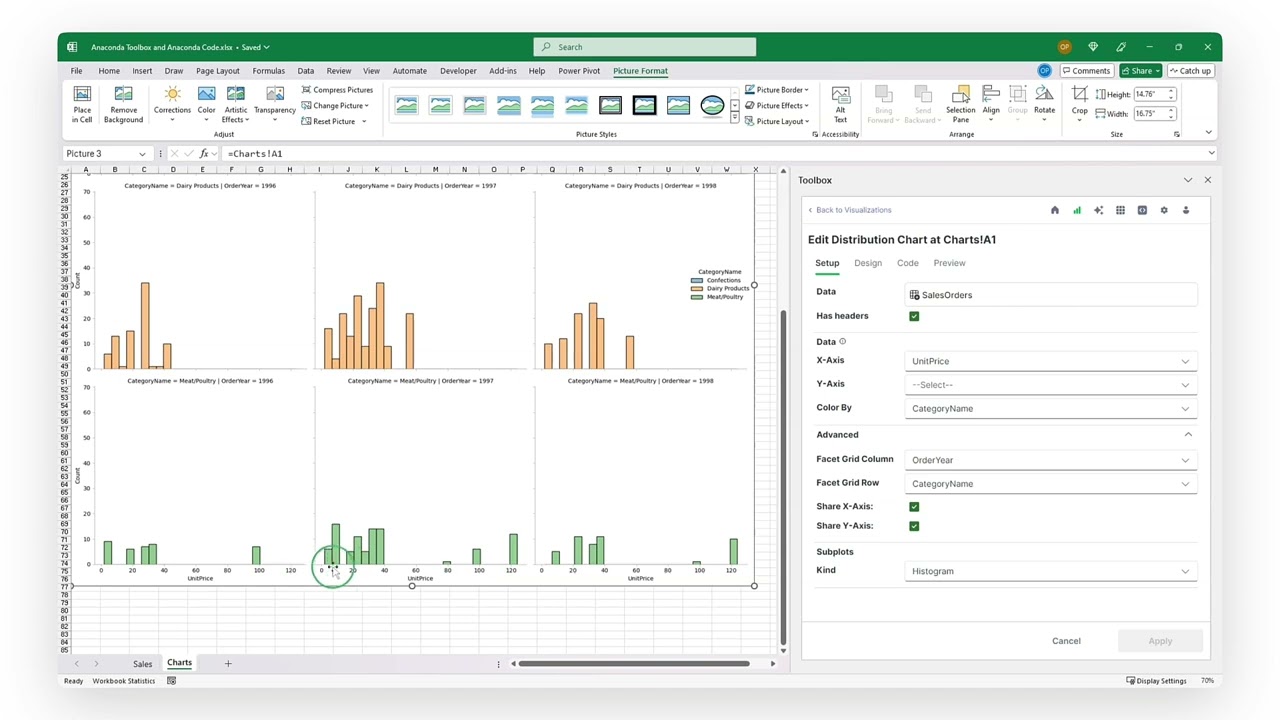The image size is (1280, 720).
Task: Open the Selection Pane
Action: coord(960,105)
